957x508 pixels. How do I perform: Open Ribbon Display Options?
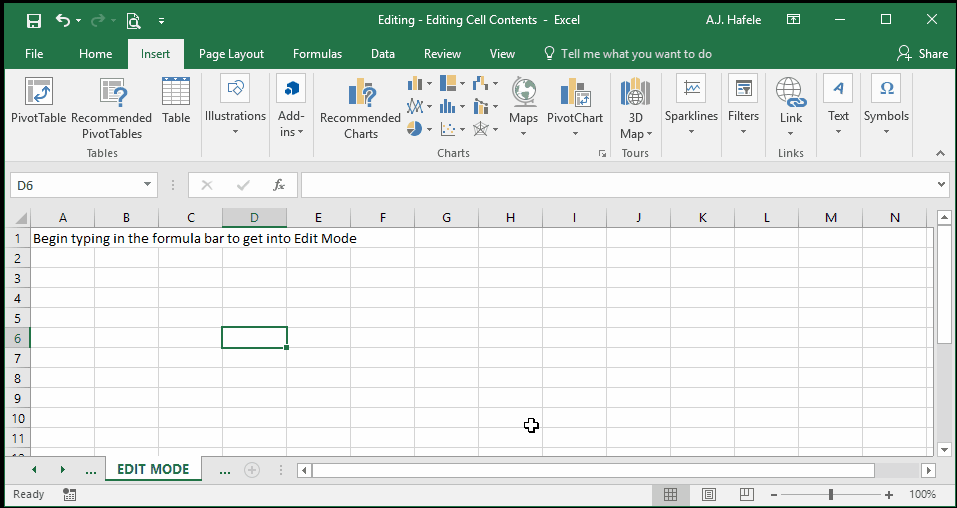[x=793, y=20]
